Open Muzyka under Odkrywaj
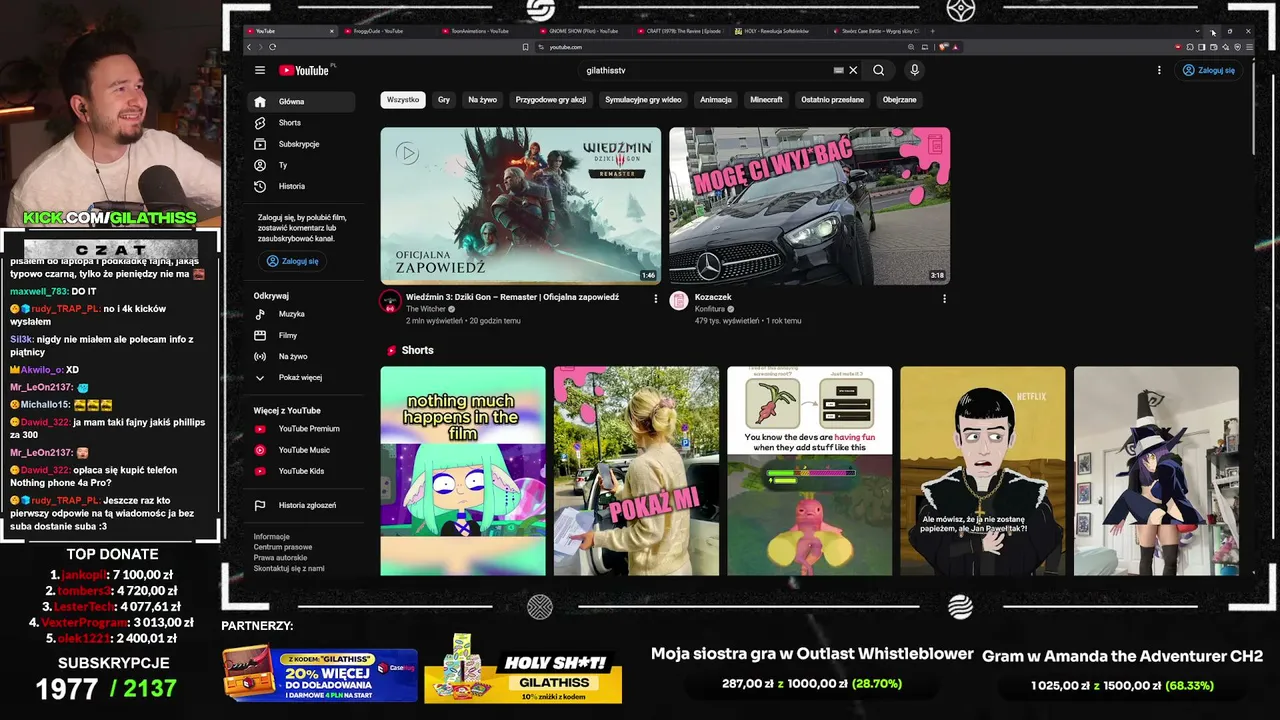Viewport: 1280px width, 720px height. [301, 314]
